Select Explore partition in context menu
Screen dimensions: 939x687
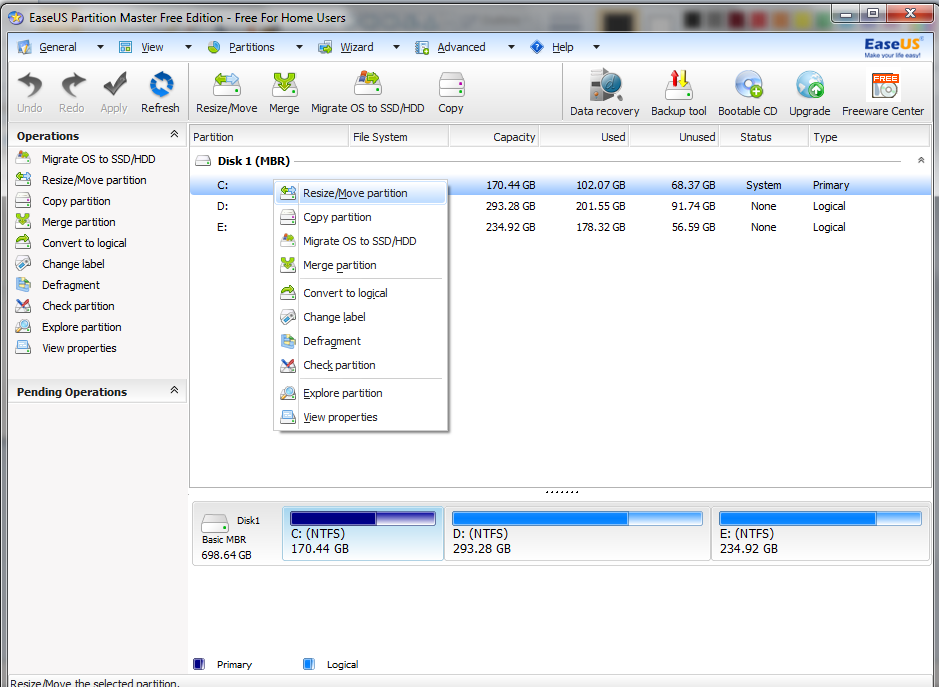361,393
